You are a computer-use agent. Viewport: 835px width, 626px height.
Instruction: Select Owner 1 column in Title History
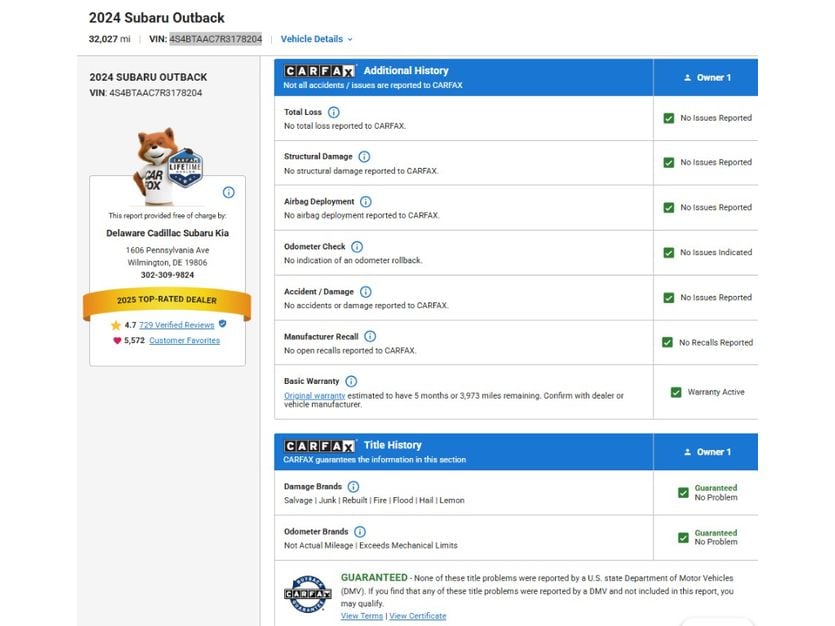click(706, 452)
